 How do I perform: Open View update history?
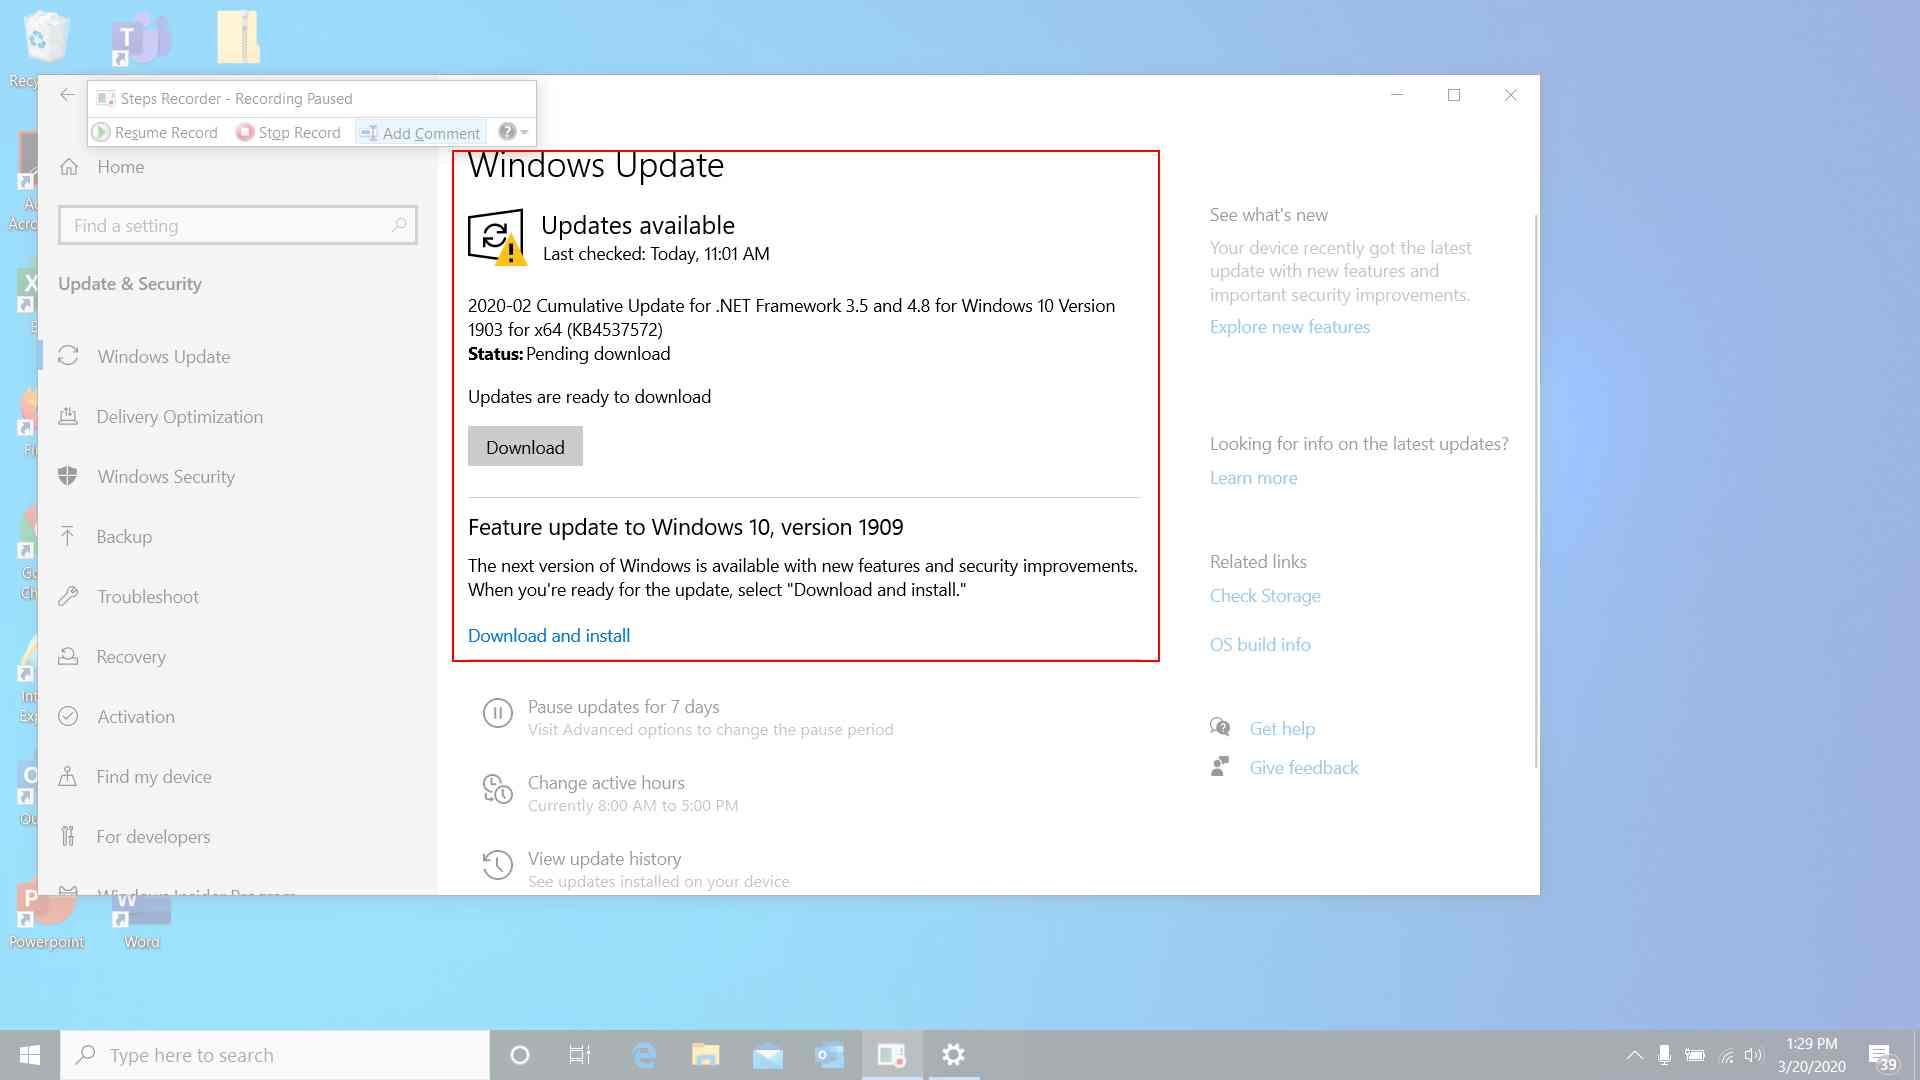pos(604,859)
